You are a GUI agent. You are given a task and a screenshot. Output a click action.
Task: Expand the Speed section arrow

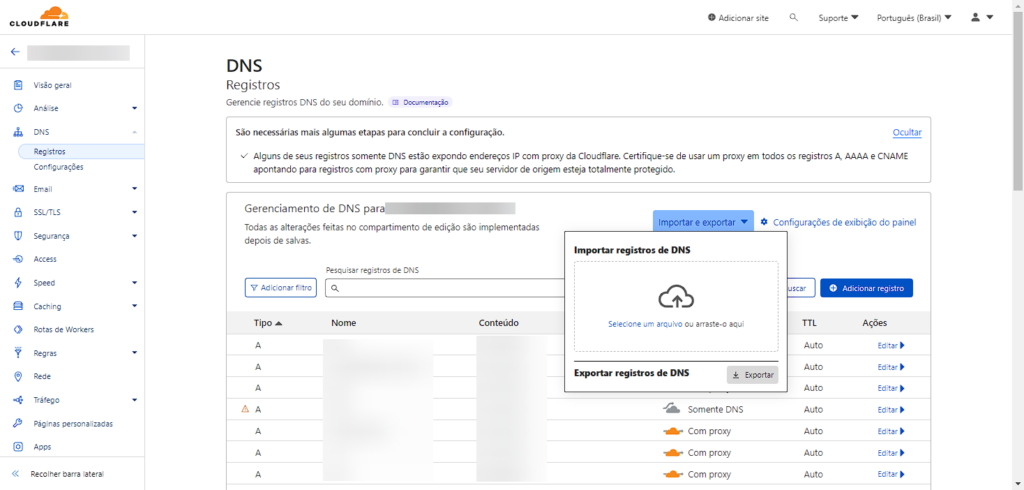135,283
